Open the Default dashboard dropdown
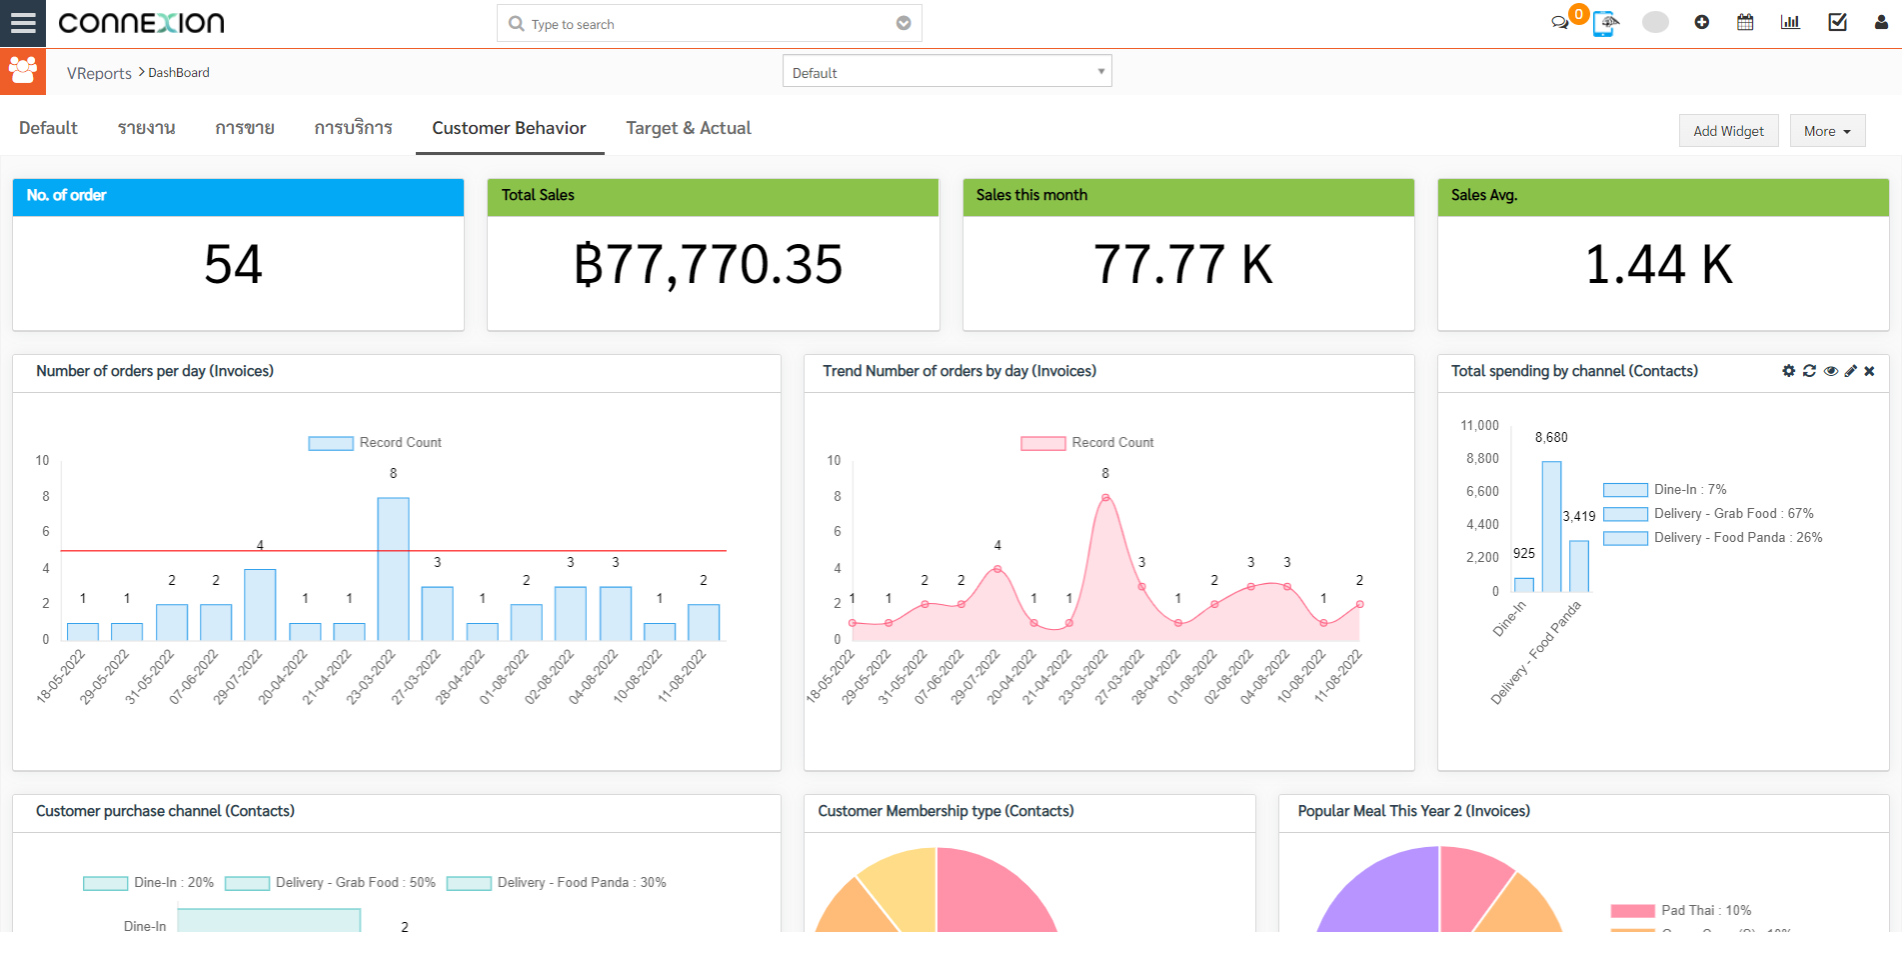Screen dimensions: 1902x960 pos(946,72)
